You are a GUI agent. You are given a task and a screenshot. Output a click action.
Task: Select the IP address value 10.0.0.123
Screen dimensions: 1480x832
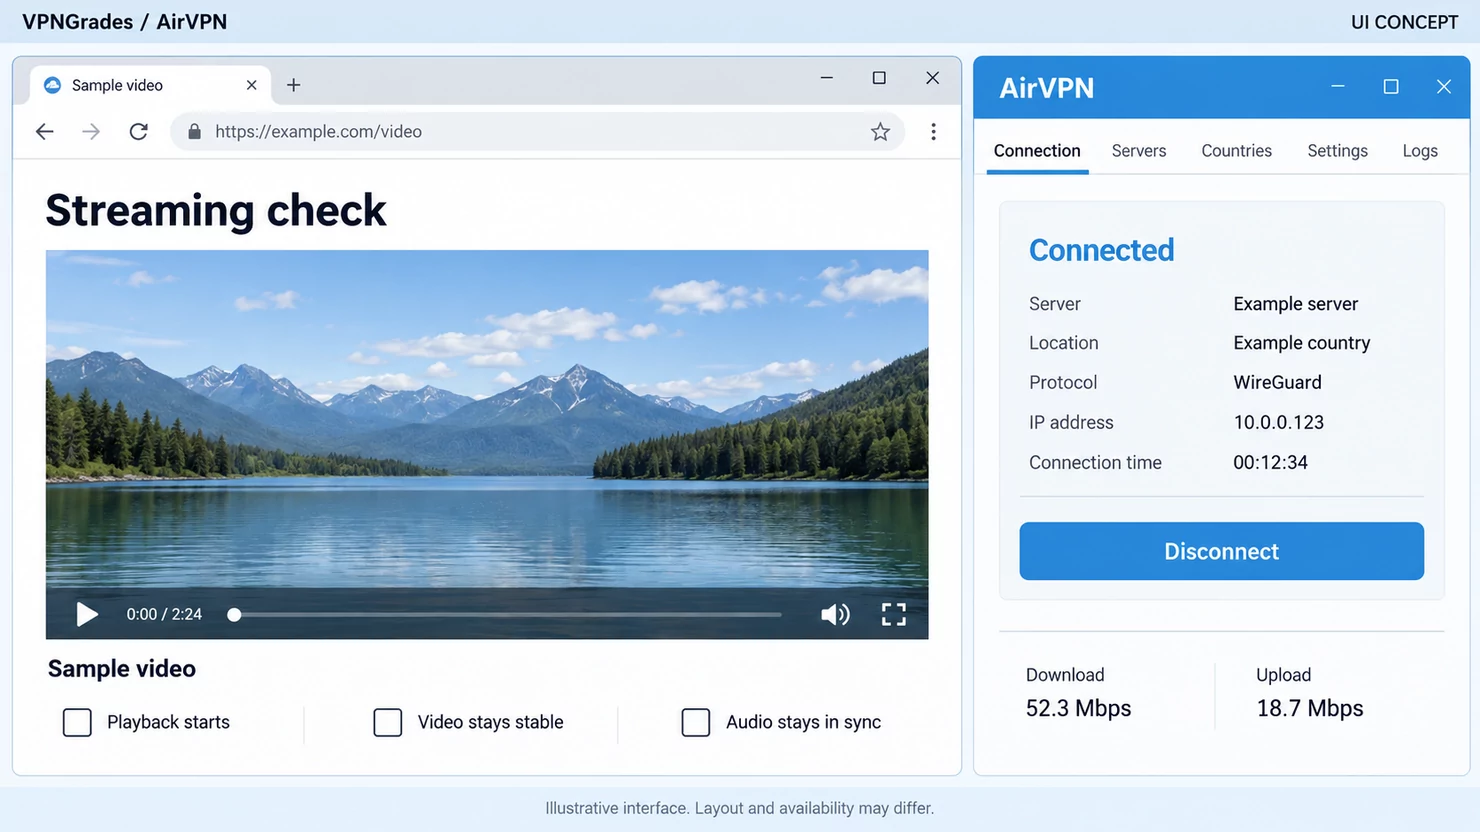[1279, 422]
